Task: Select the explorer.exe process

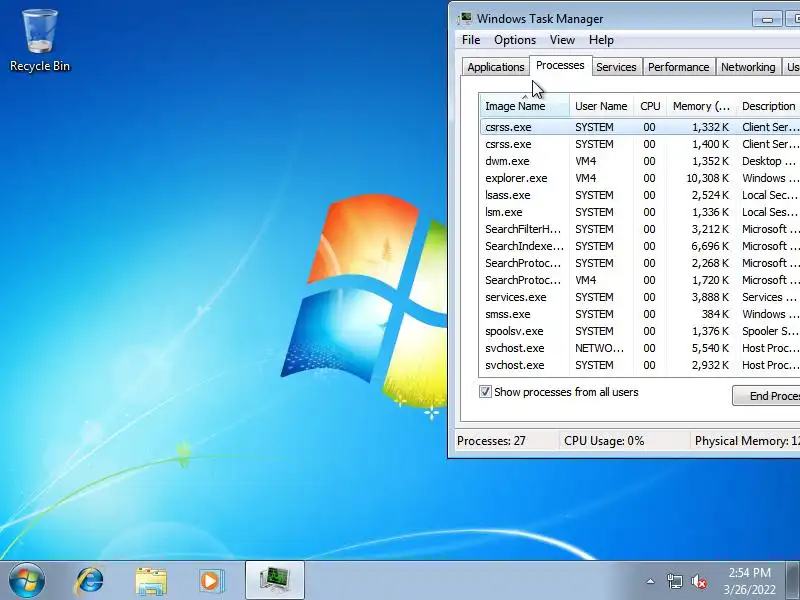Action: tap(640, 178)
